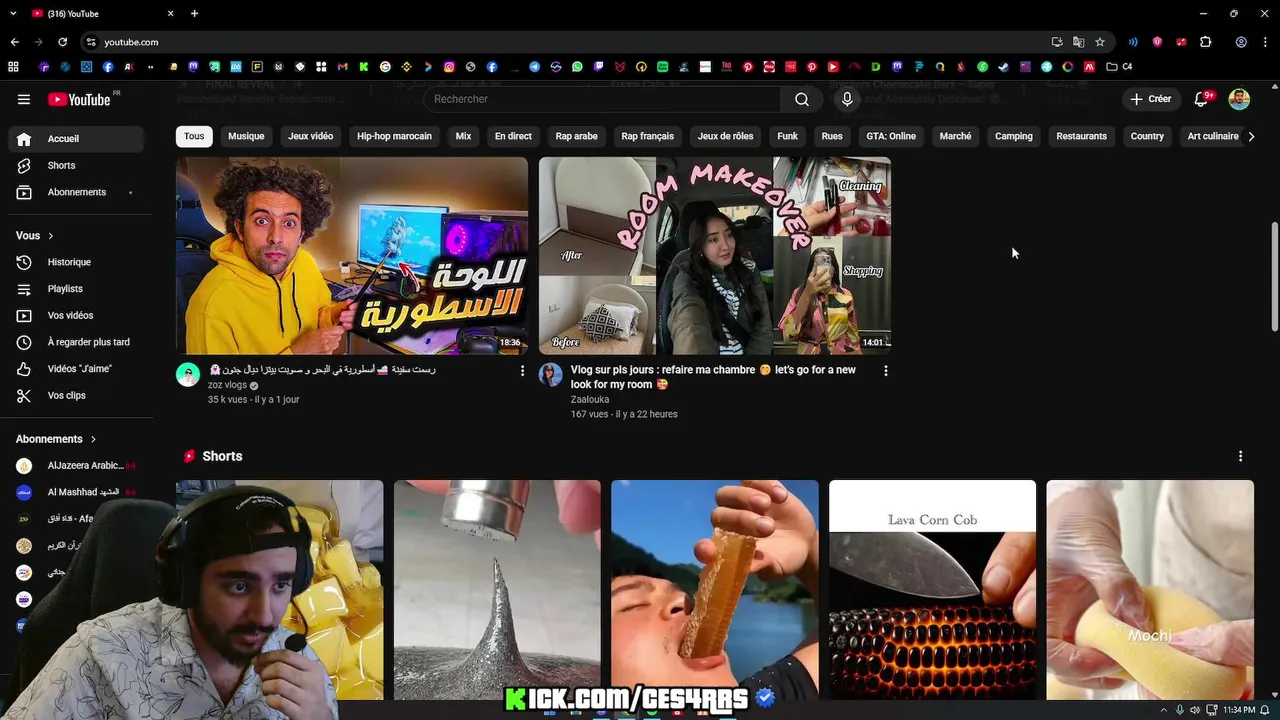Open the notifications bell
Viewport: 1280px width, 720px height.
coord(1202,99)
